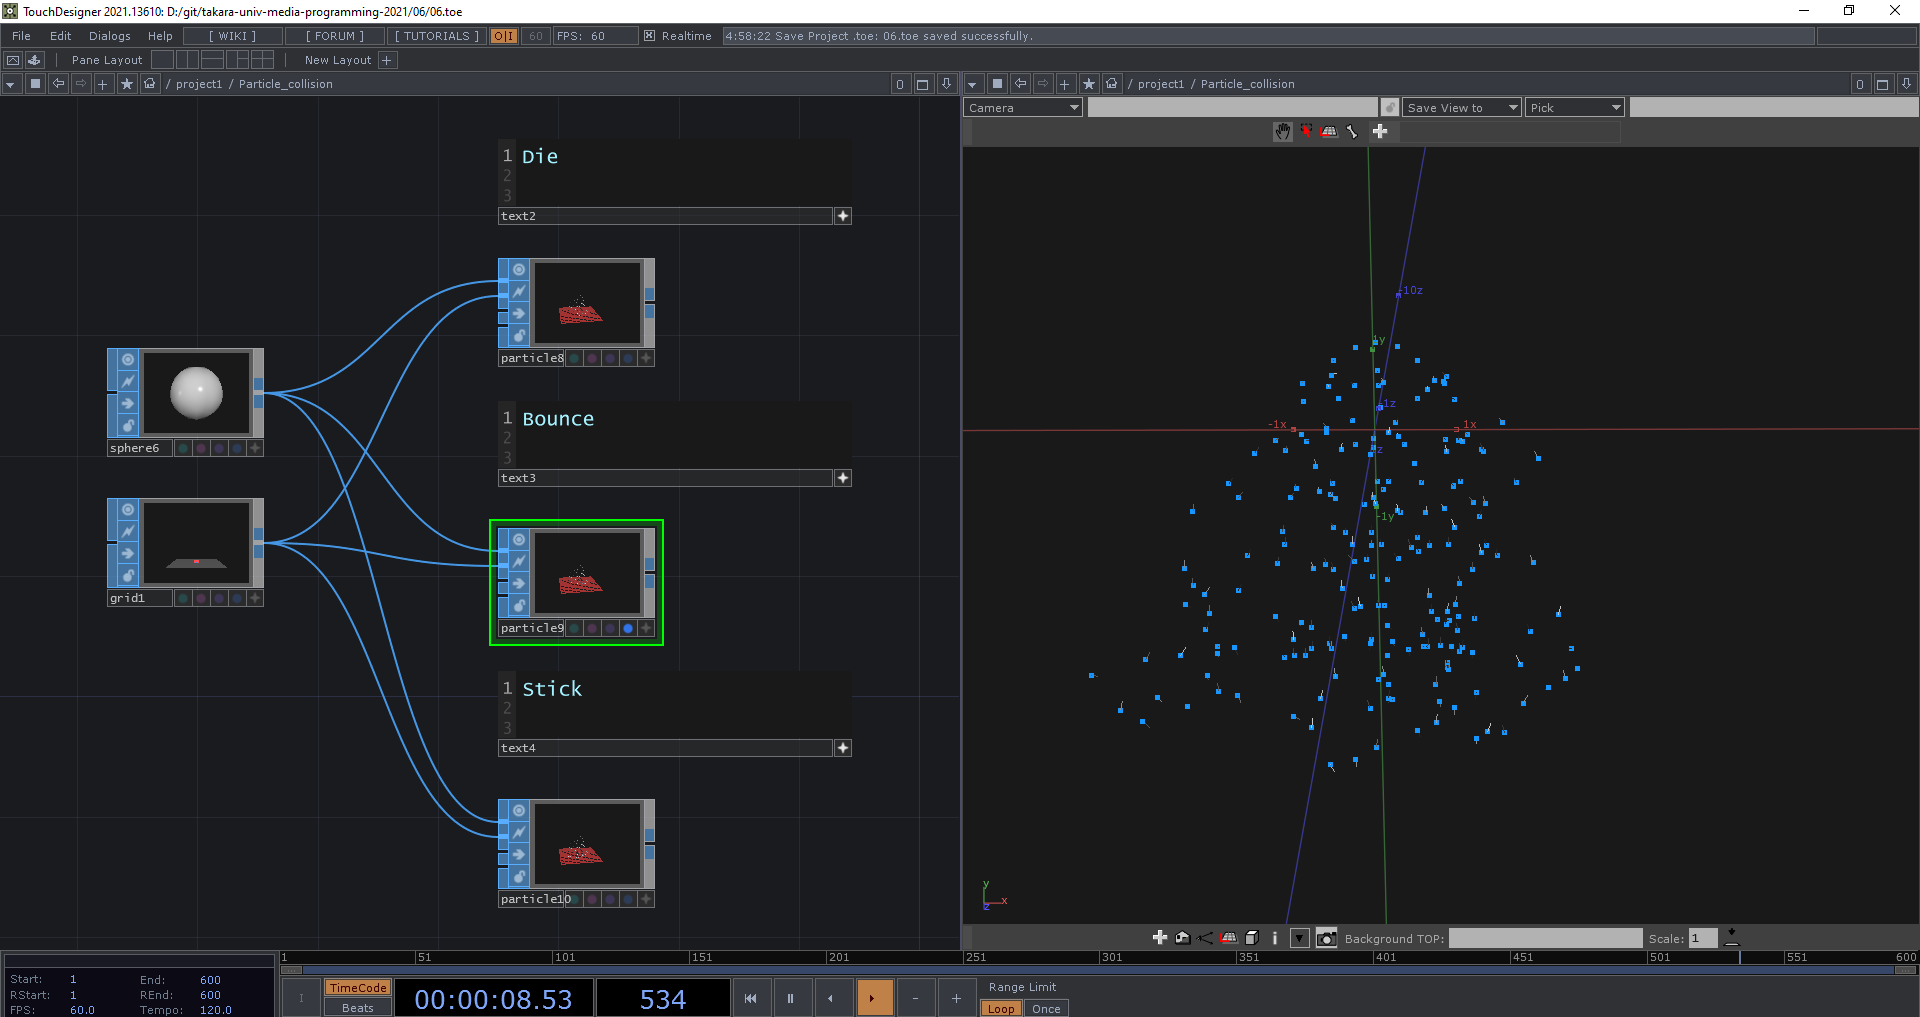Switch timeline display to Beats

pyautogui.click(x=357, y=1007)
